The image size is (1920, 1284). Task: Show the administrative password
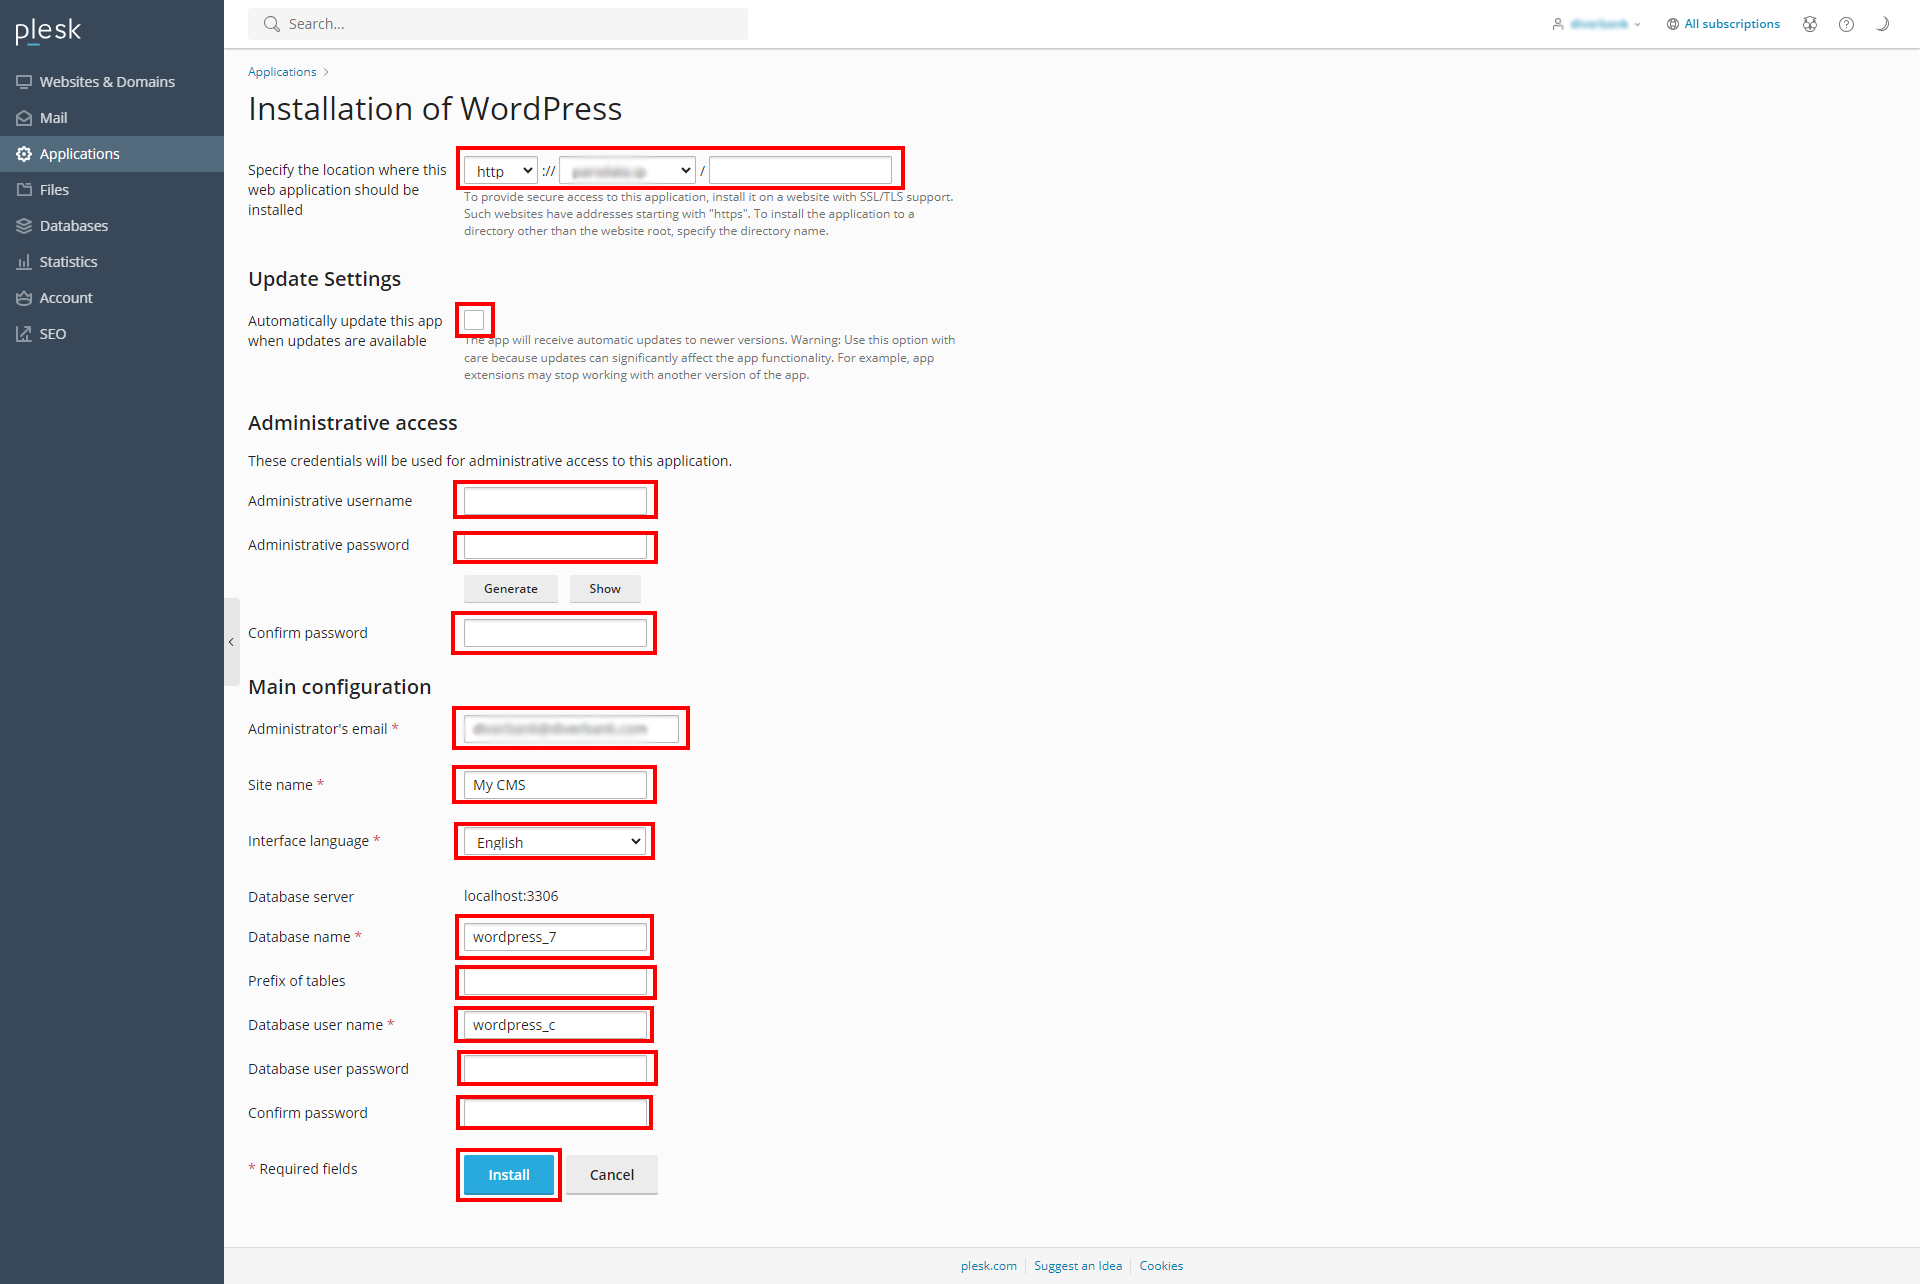605,589
